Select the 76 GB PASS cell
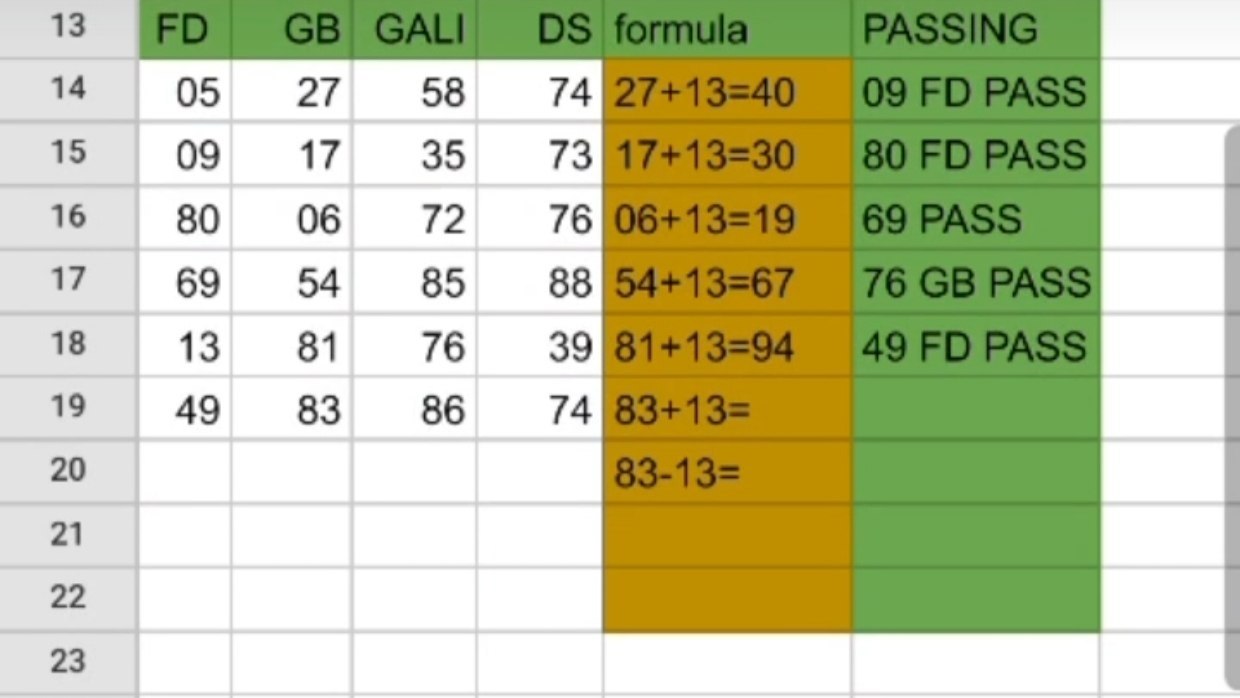The image size is (1240, 698). coord(976,282)
